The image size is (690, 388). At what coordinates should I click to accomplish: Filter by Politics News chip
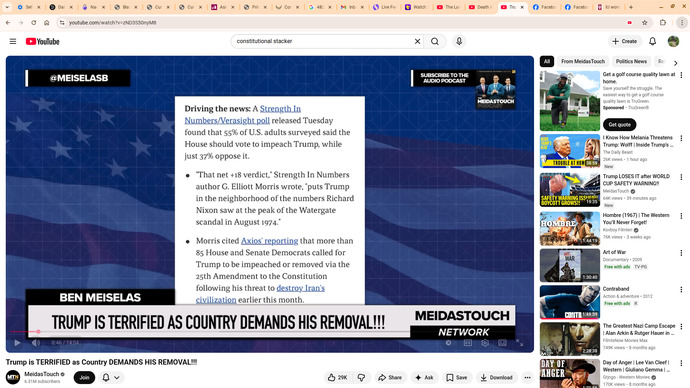631,62
